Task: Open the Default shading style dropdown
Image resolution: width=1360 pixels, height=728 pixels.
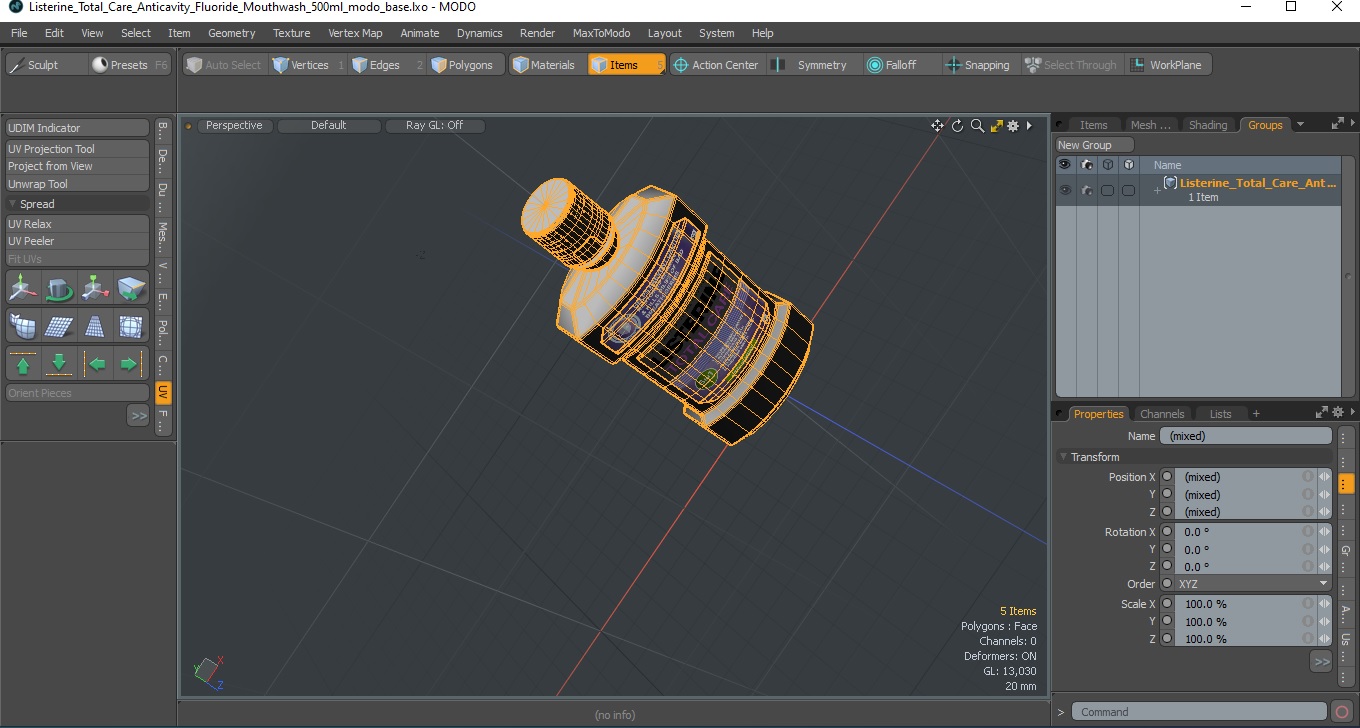Action: (x=329, y=126)
